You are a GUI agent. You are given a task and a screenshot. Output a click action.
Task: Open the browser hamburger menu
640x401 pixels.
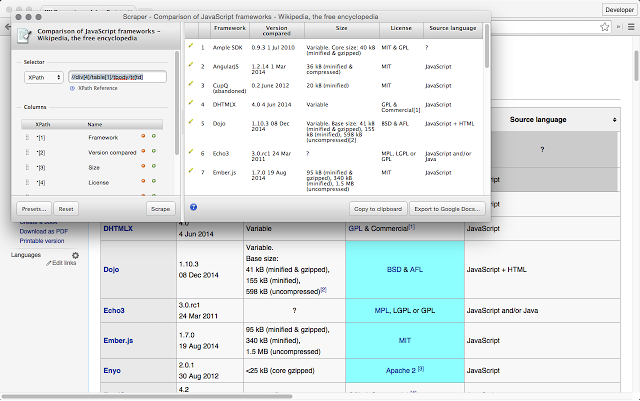pyautogui.click(x=631, y=27)
